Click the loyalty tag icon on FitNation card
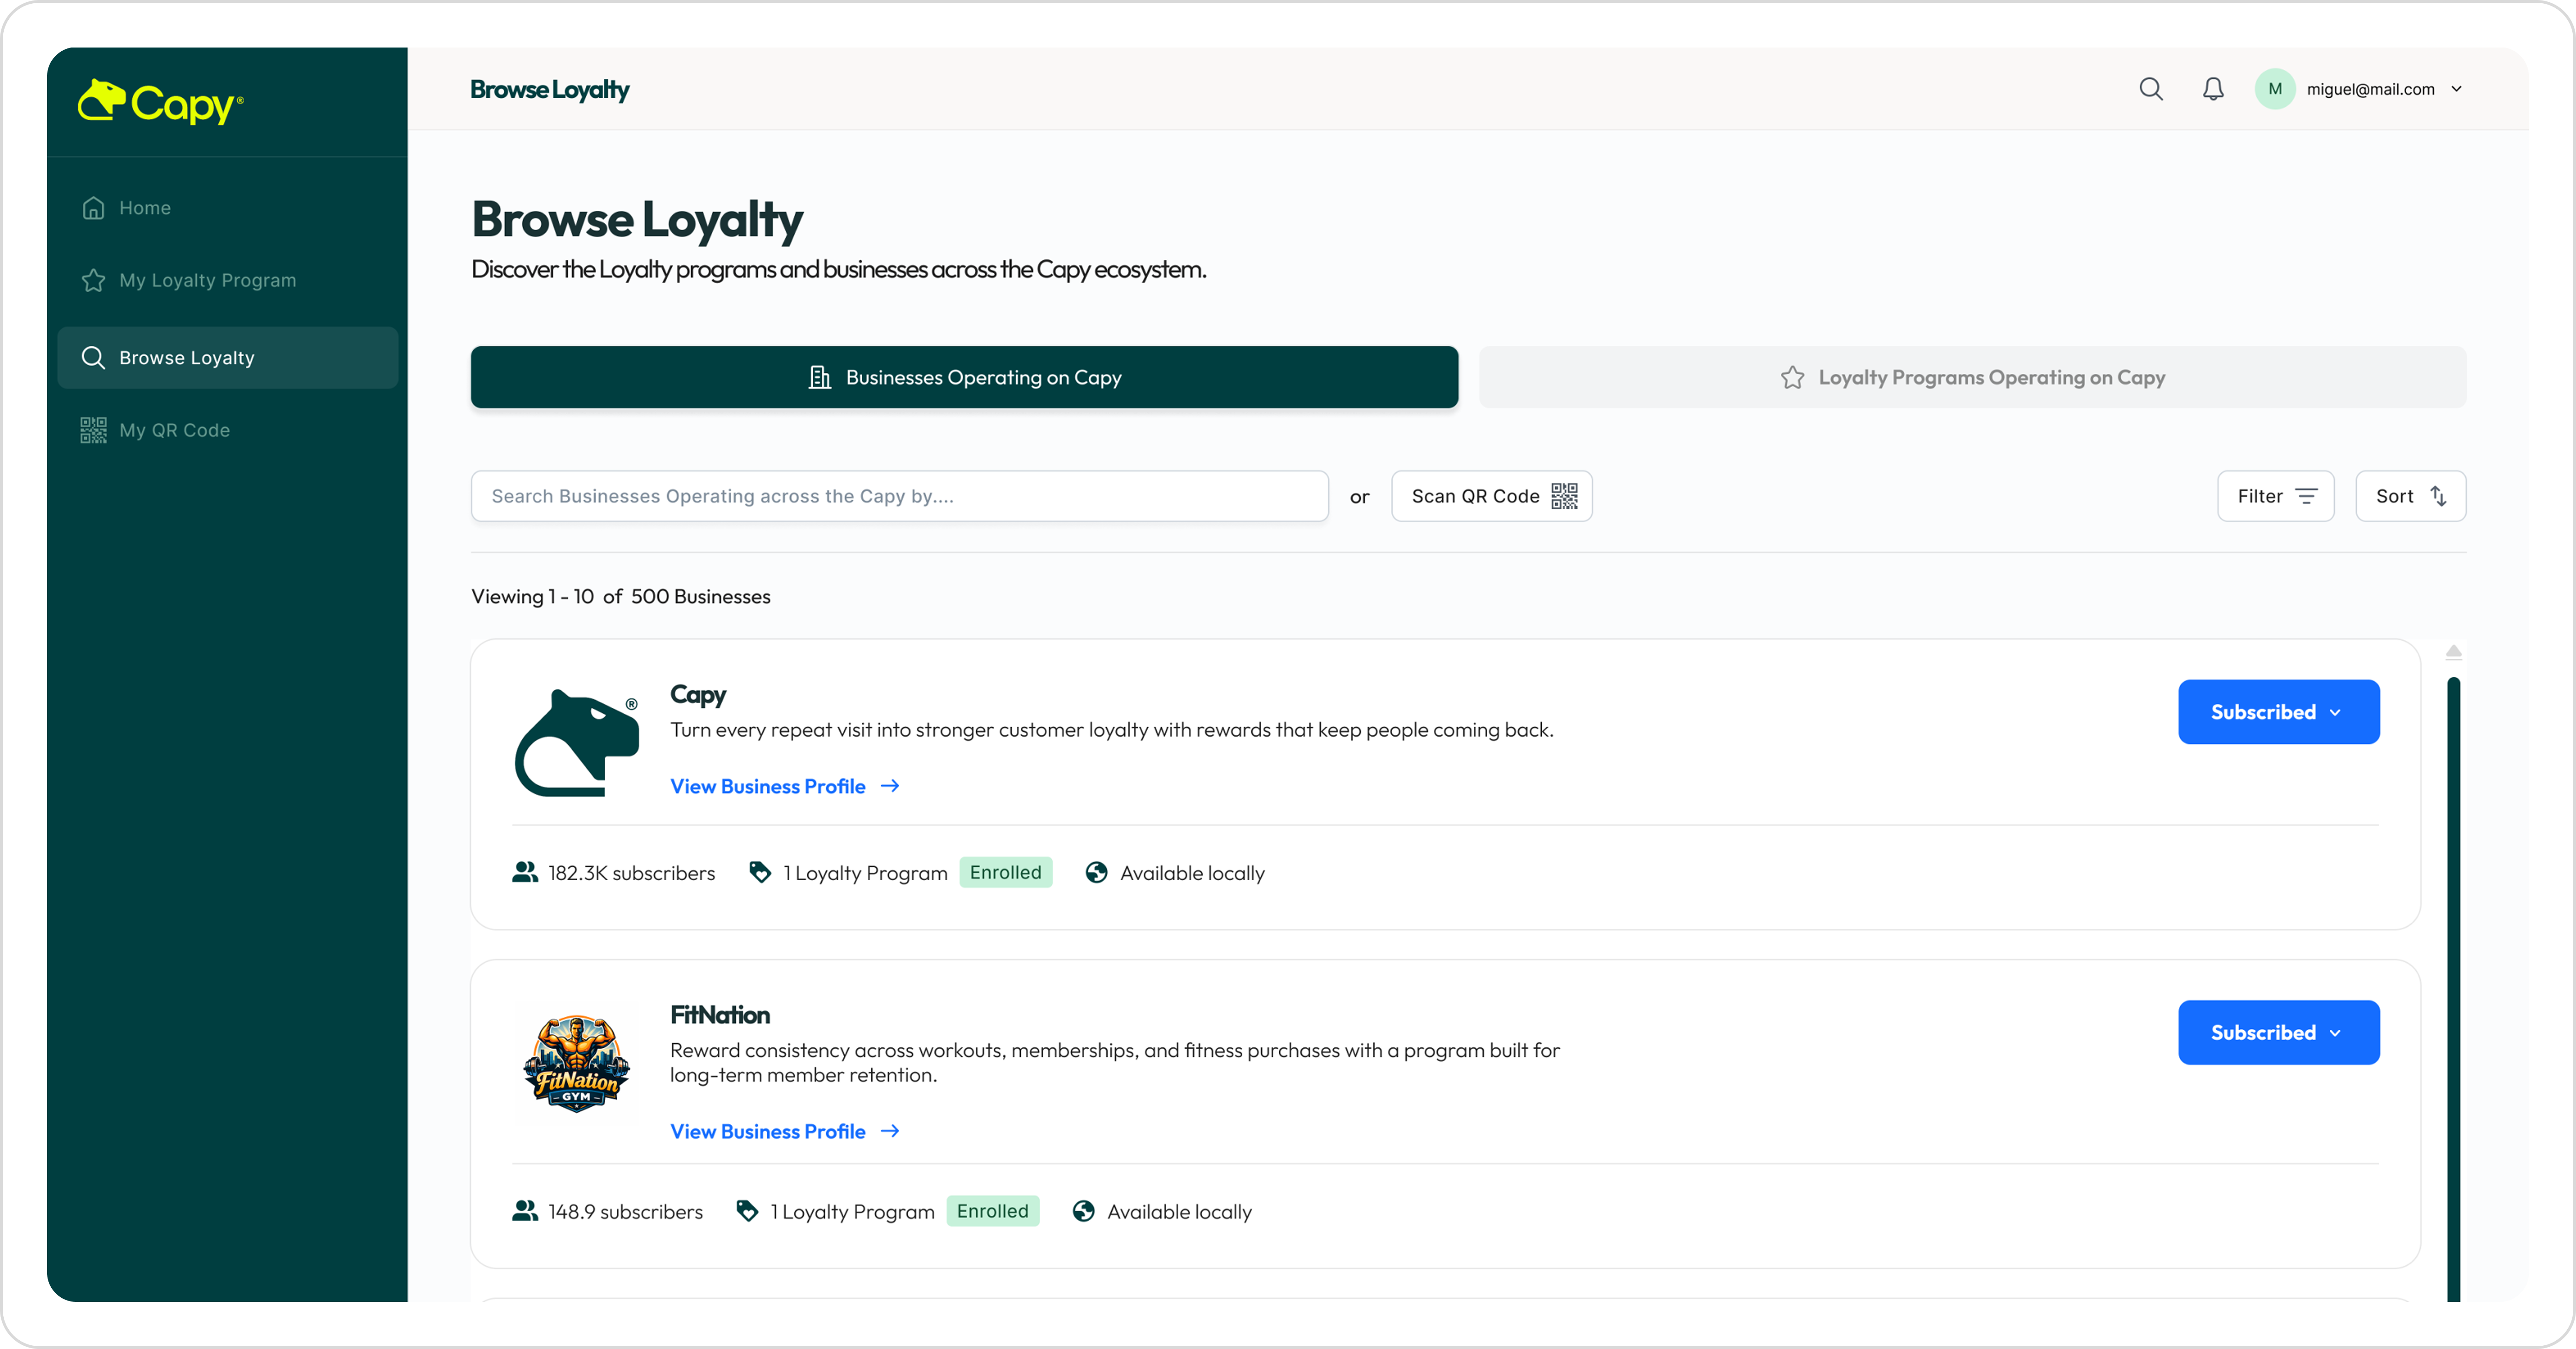 point(747,1211)
